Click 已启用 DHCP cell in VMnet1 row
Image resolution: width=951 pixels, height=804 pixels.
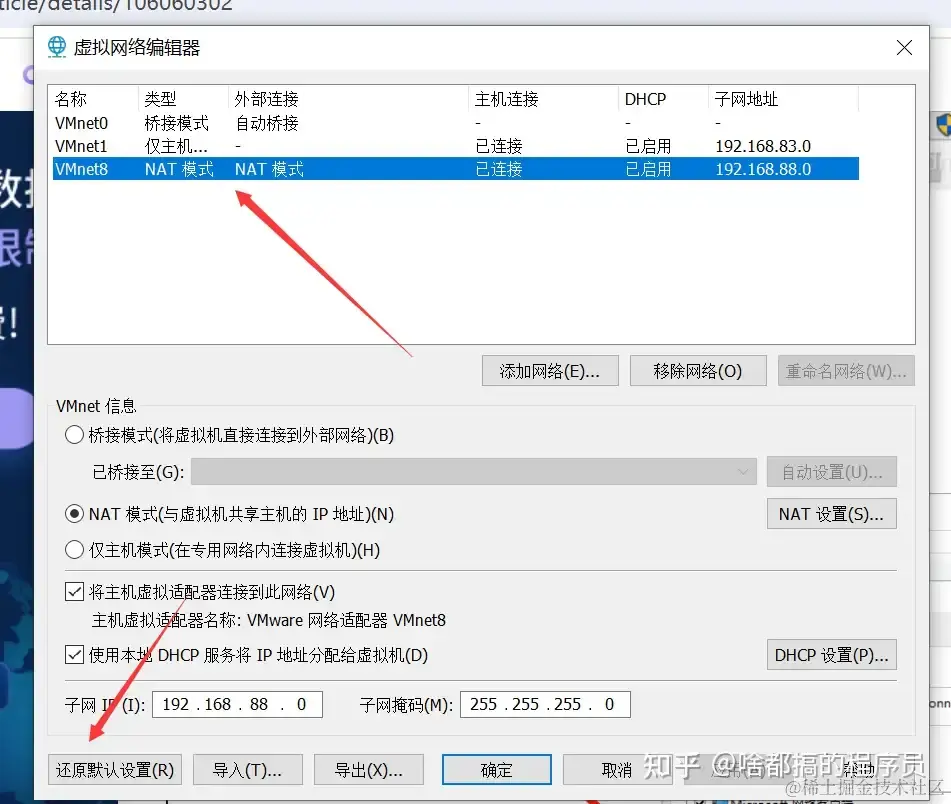(x=648, y=146)
